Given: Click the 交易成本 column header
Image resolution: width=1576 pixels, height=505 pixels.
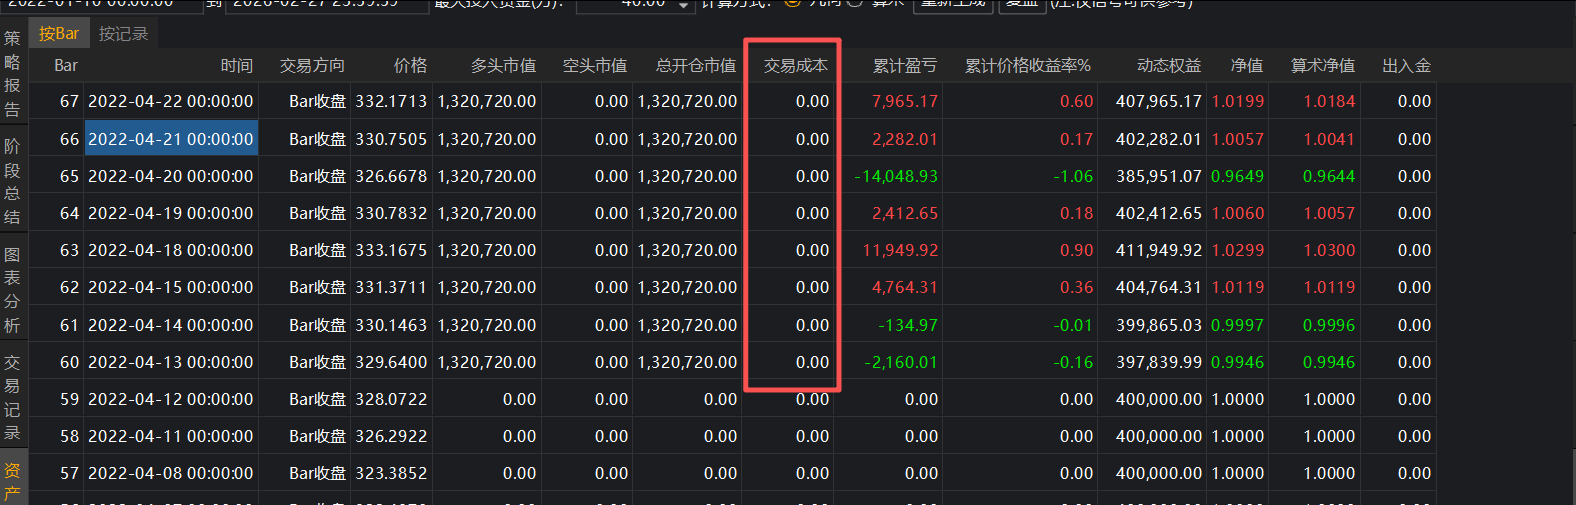Looking at the screenshot, I should 795,66.
